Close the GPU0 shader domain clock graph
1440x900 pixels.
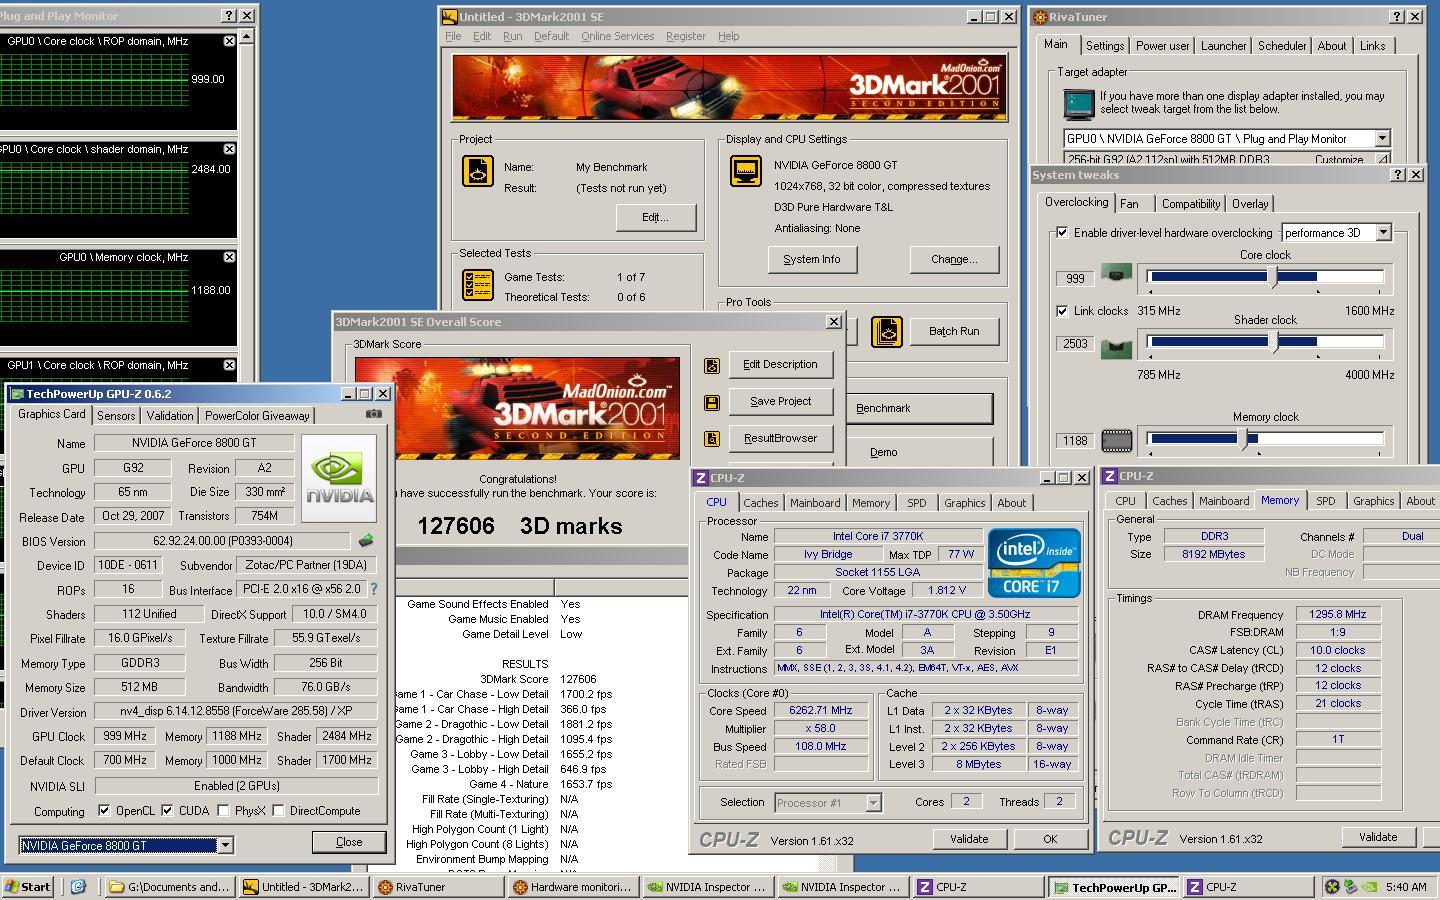pyautogui.click(x=229, y=149)
